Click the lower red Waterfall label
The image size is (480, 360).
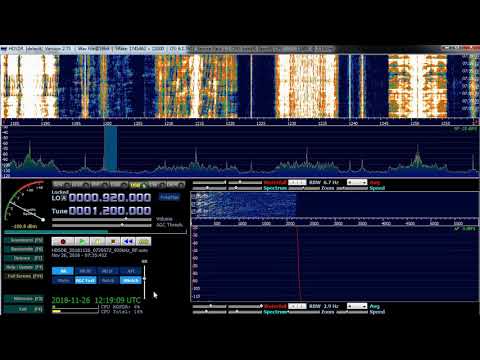[x=275, y=306]
